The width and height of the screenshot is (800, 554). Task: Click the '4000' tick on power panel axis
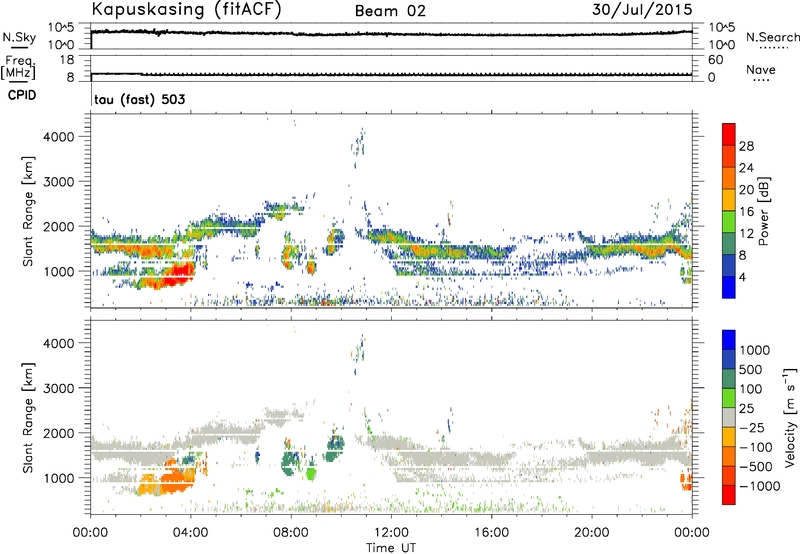tap(58, 137)
